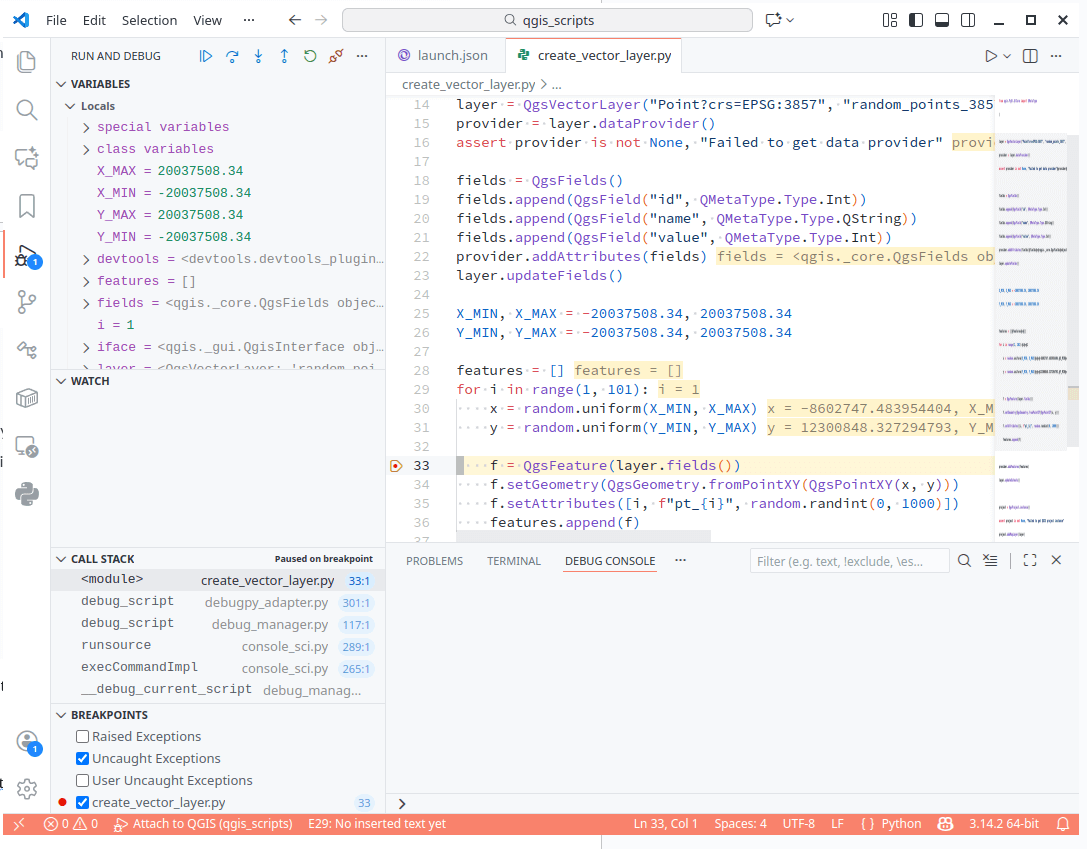The height and width of the screenshot is (849, 1087).
Task: Click the Step Out debug icon
Action: pyautogui.click(x=284, y=57)
